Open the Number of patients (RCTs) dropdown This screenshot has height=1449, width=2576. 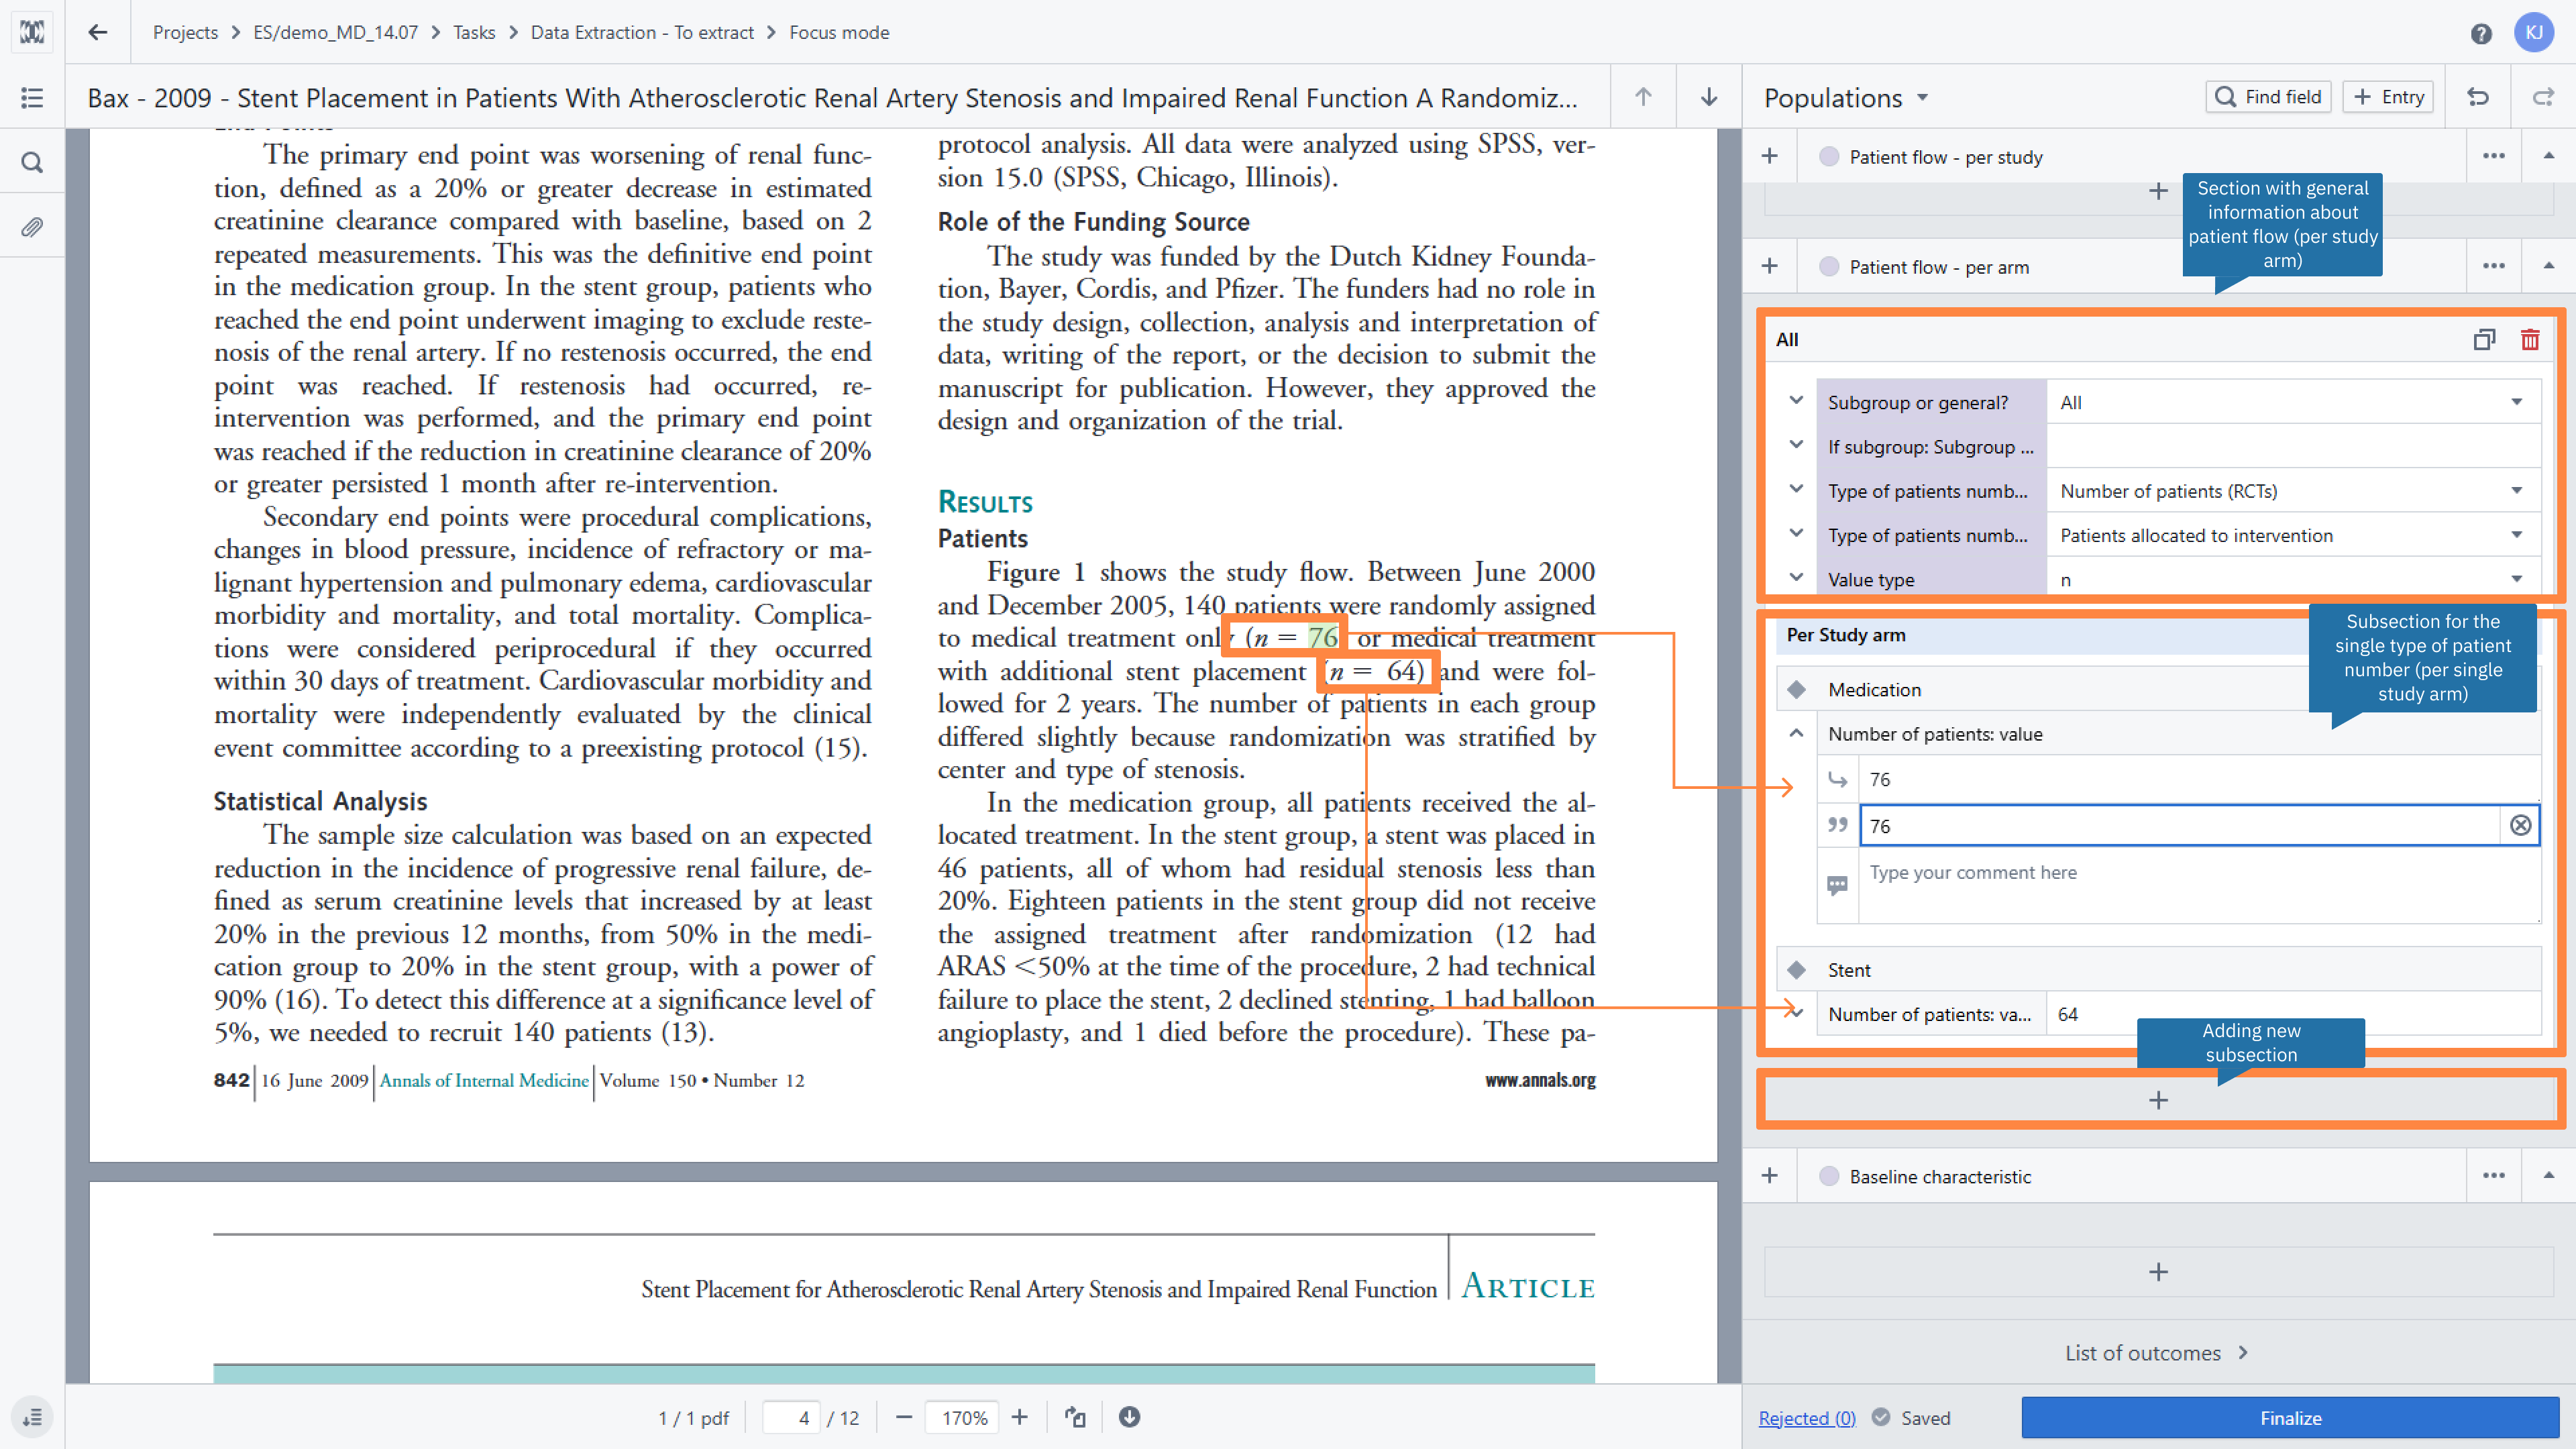tap(2293, 490)
